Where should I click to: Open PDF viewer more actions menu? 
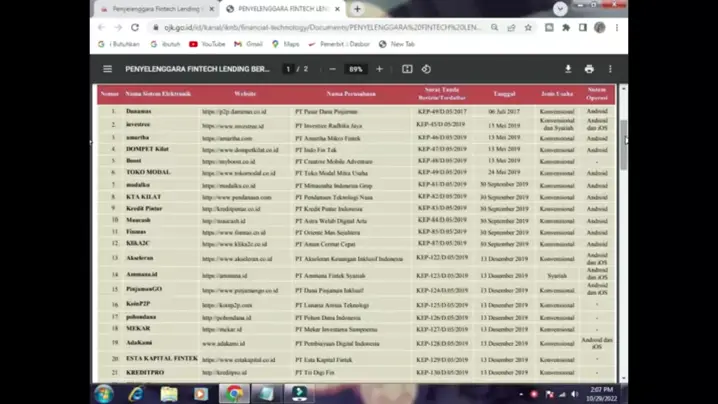610,69
